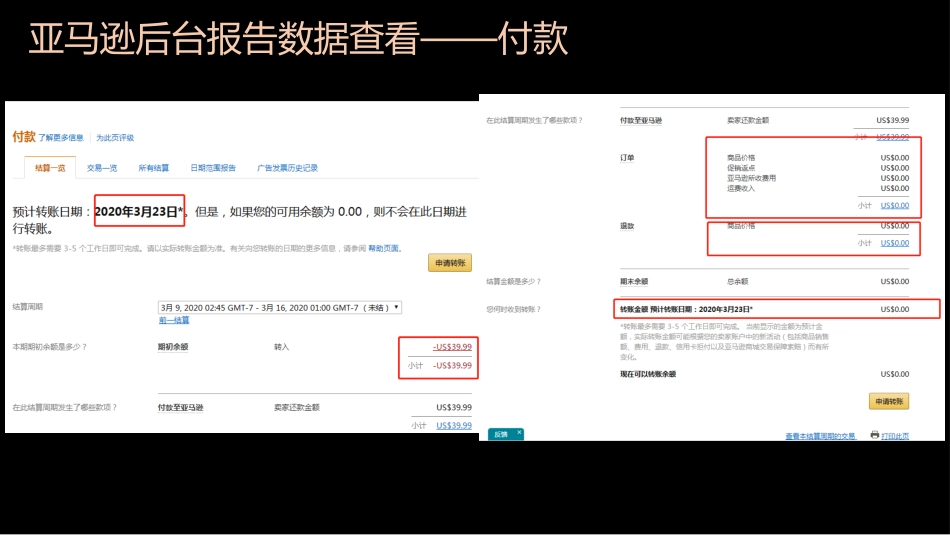Click the 期初余额 label
This screenshot has width=950, height=535.
(x=173, y=347)
